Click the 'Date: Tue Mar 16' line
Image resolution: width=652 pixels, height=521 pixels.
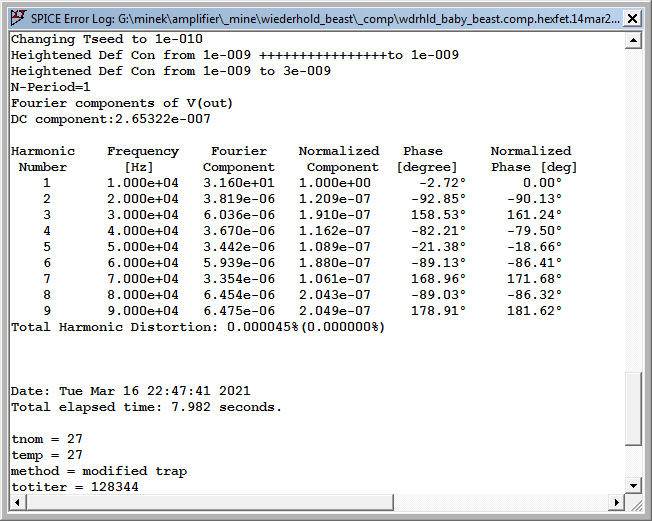[x=131, y=391]
